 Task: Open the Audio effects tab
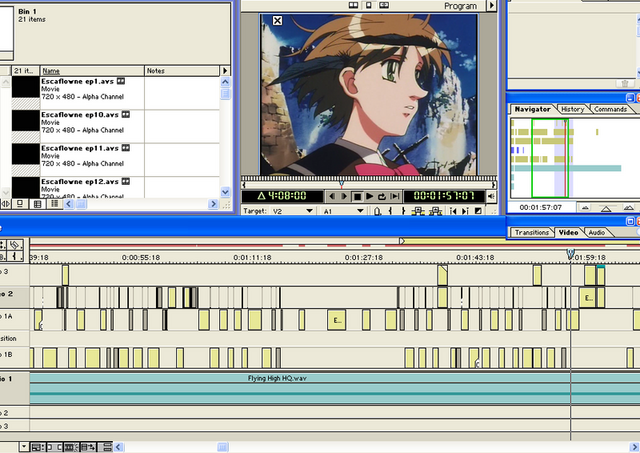(x=596, y=232)
